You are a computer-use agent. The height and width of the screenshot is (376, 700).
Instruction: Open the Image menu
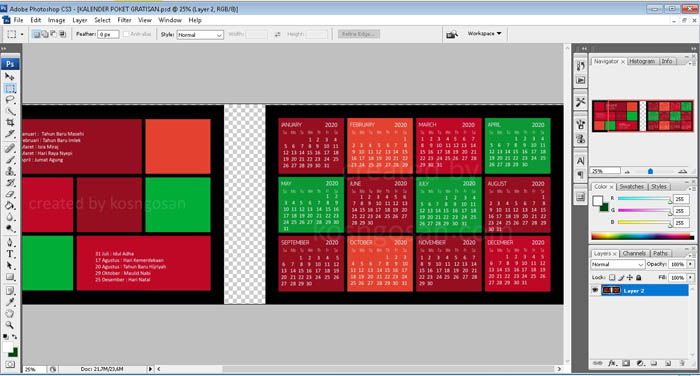click(56, 20)
